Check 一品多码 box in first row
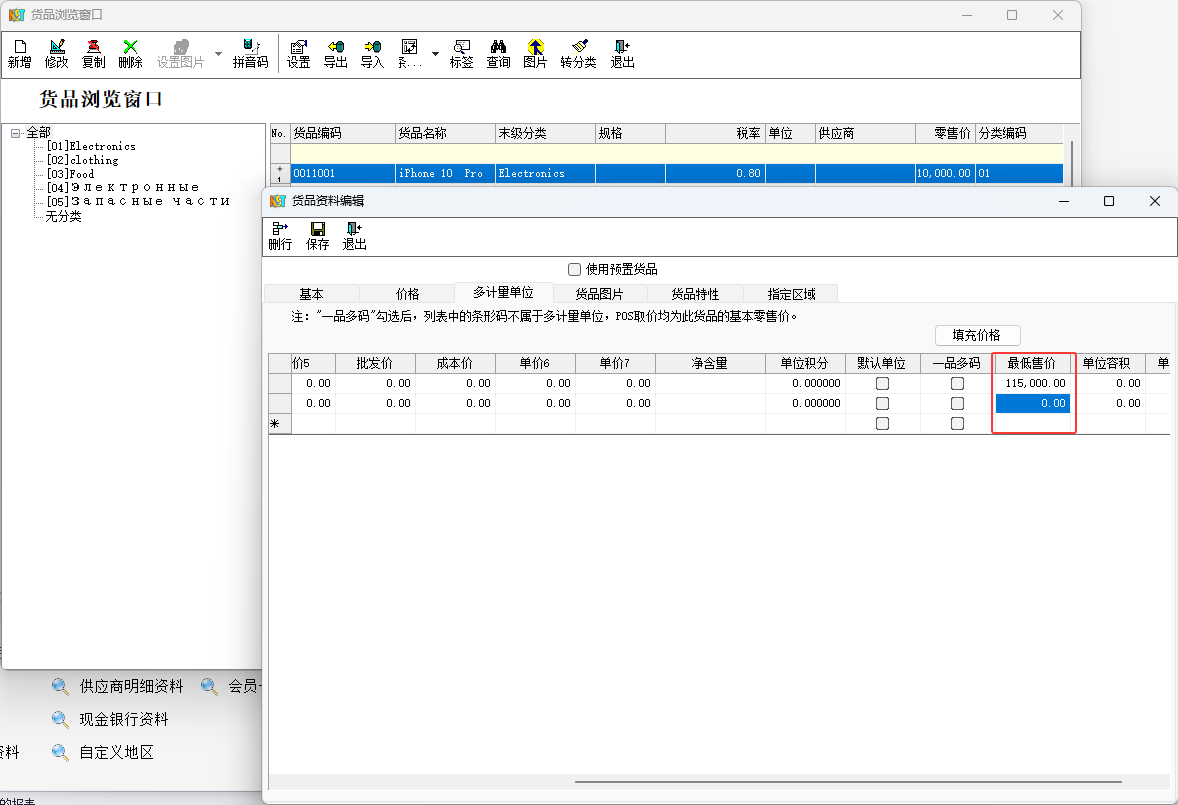This screenshot has height=805, width=1178. point(957,383)
